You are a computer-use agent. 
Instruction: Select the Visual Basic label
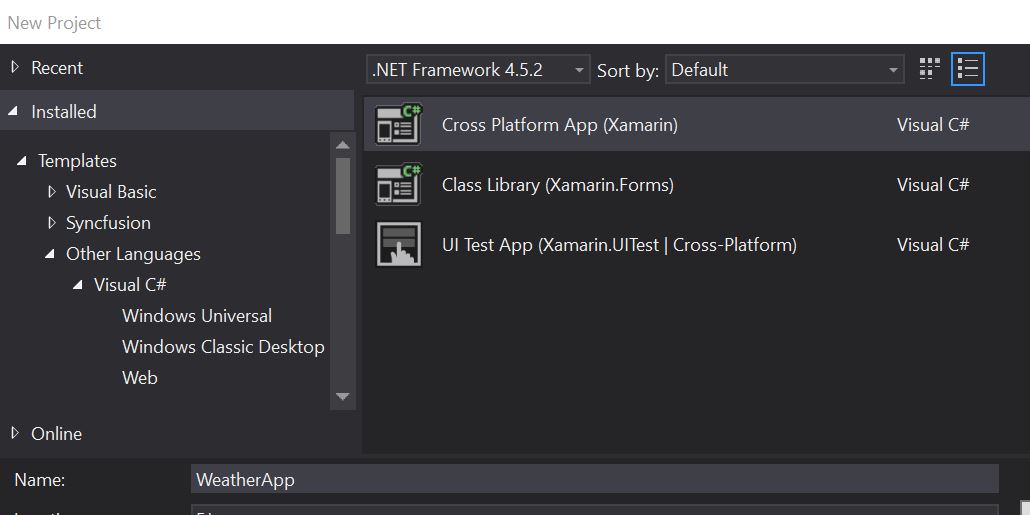(111, 192)
